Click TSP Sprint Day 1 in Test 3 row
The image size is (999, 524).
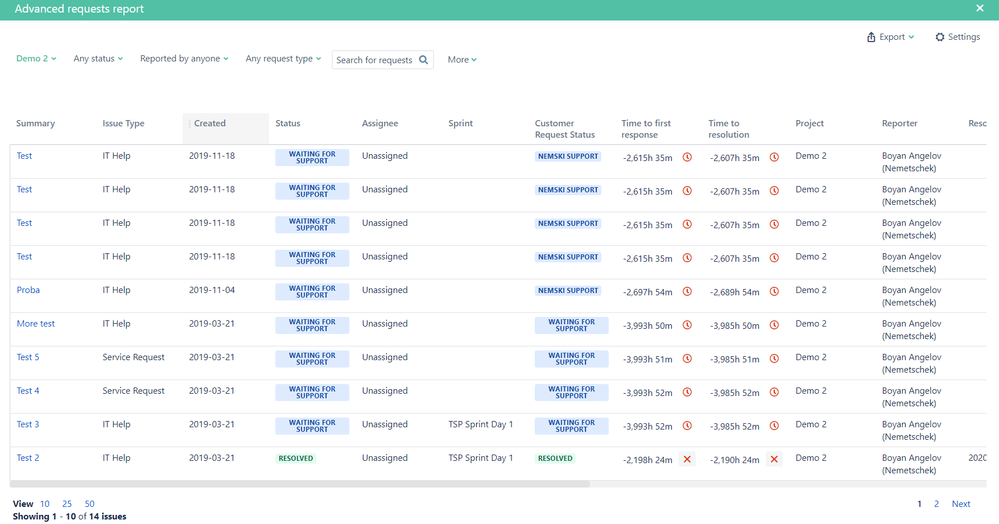[x=480, y=424]
